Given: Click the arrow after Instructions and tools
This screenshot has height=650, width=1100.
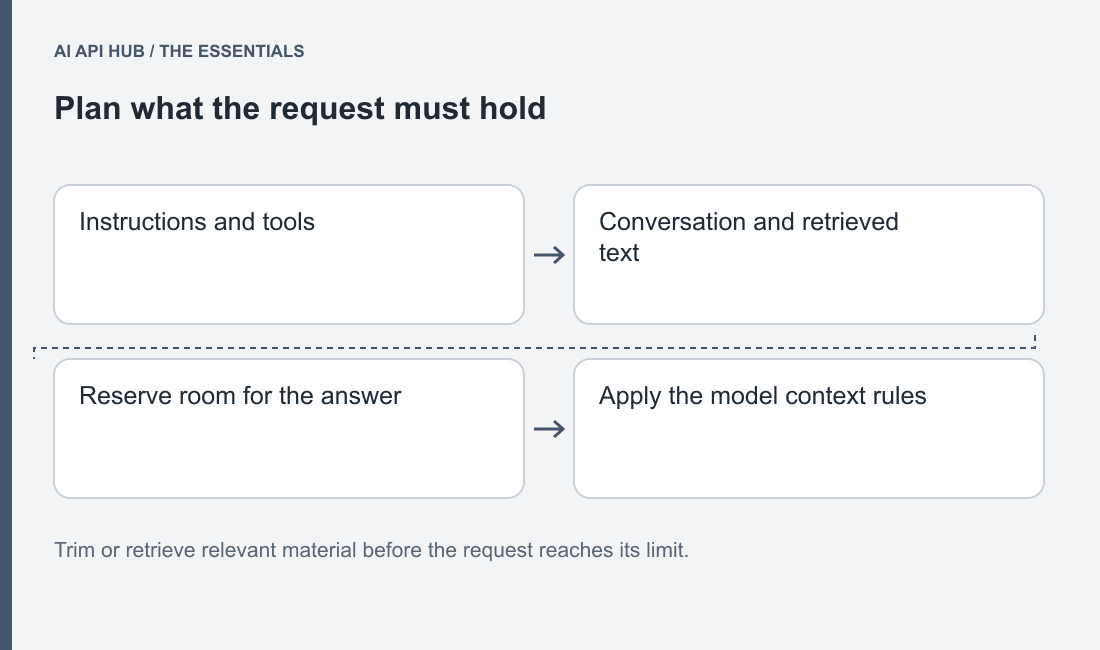Looking at the screenshot, I should 549,255.
